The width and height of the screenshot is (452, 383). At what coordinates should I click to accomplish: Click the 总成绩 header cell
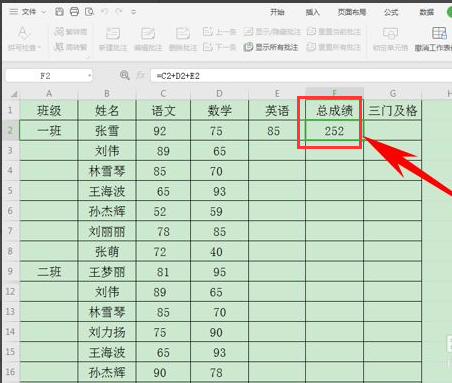click(x=334, y=110)
